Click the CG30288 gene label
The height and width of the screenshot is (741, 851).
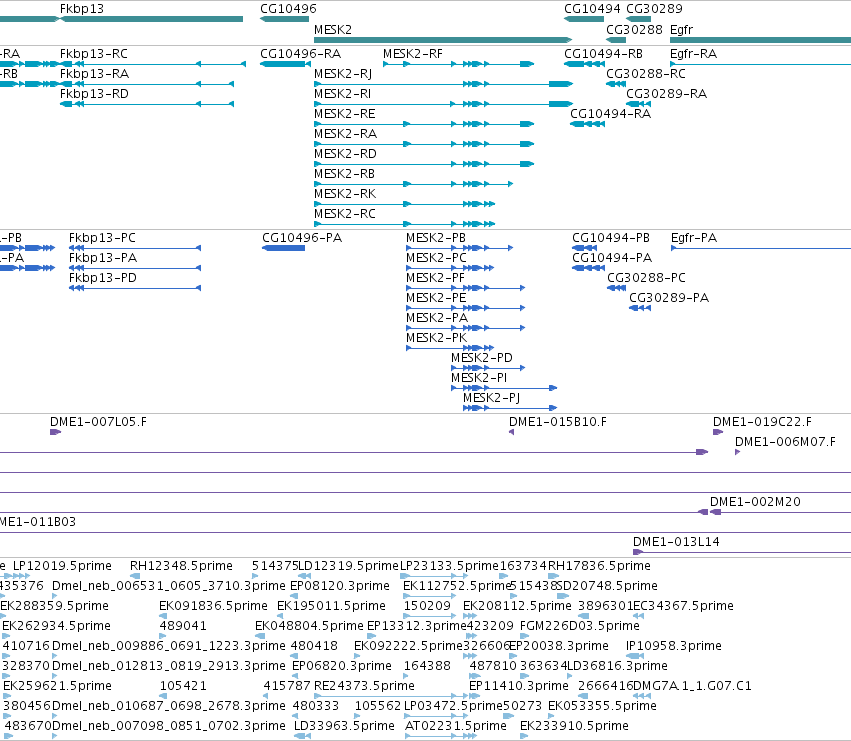(x=634, y=29)
